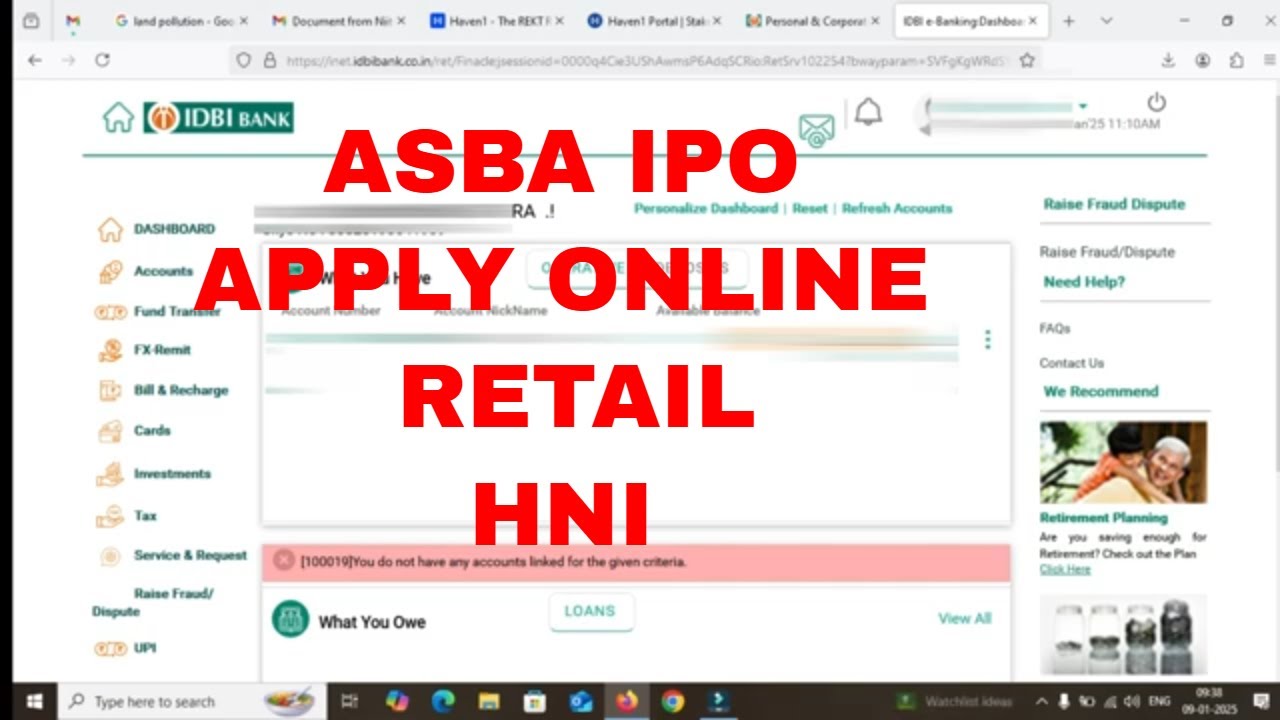Click the IDBI BANK logo
1280x720 pixels.
(x=218, y=118)
